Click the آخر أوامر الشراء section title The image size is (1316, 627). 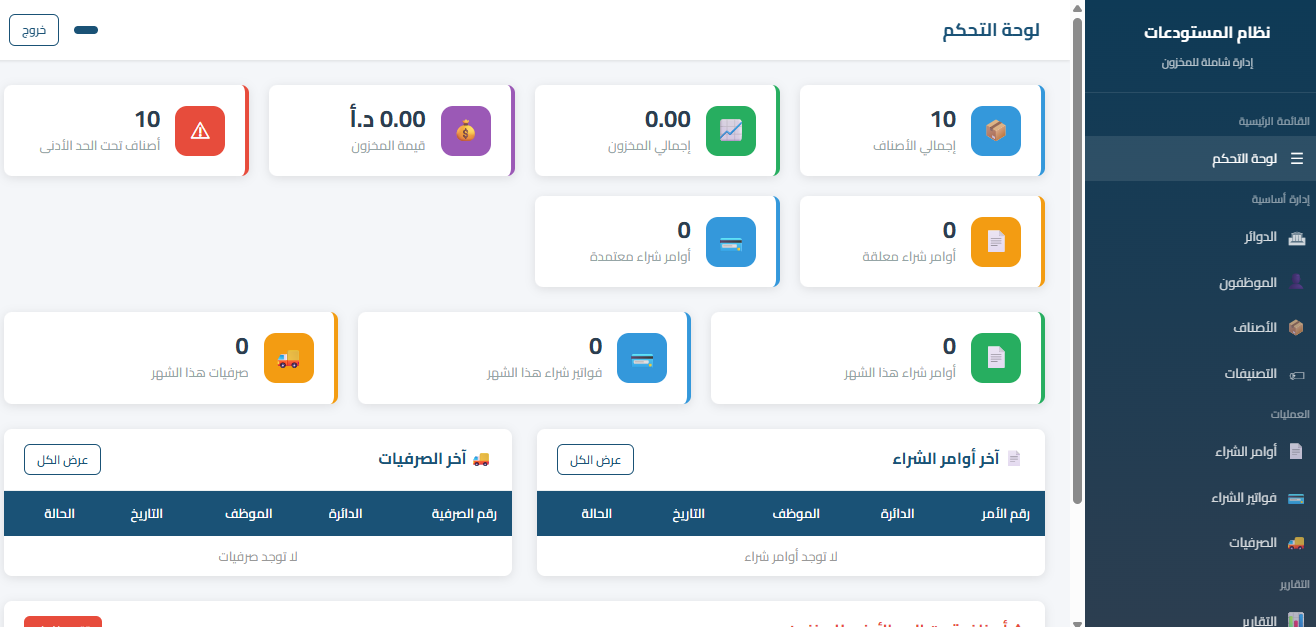click(946, 459)
